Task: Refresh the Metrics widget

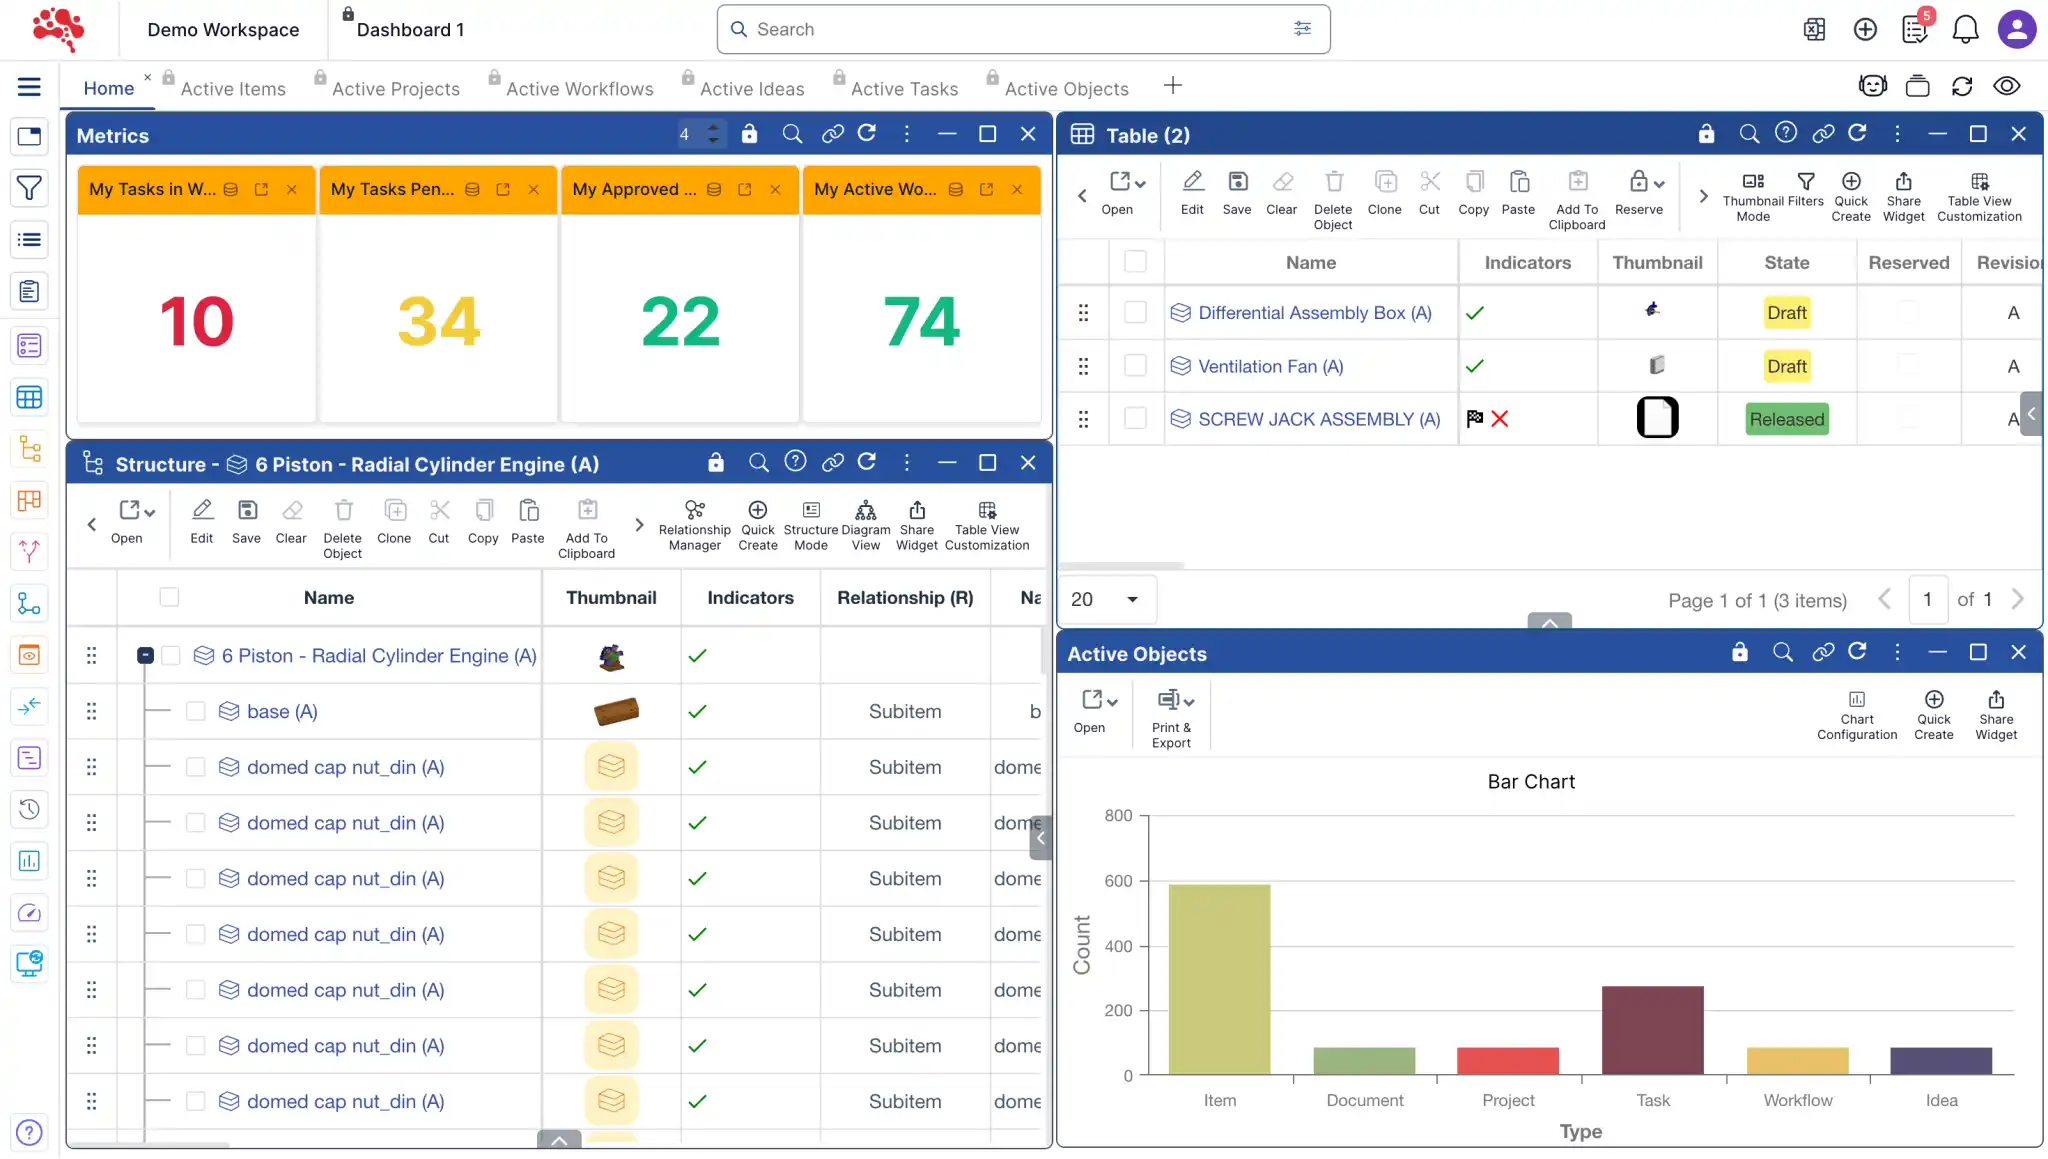Action: click(867, 134)
